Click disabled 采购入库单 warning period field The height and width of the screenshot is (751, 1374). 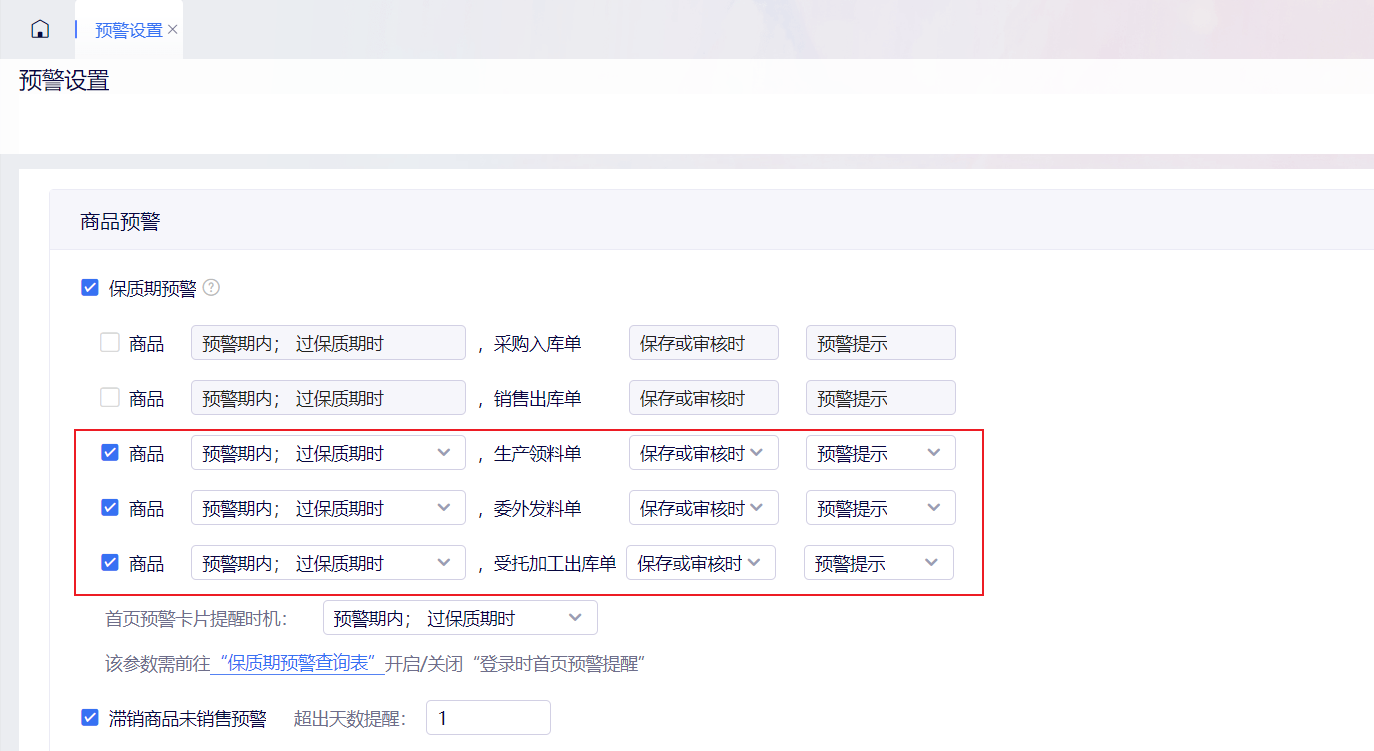(328, 343)
